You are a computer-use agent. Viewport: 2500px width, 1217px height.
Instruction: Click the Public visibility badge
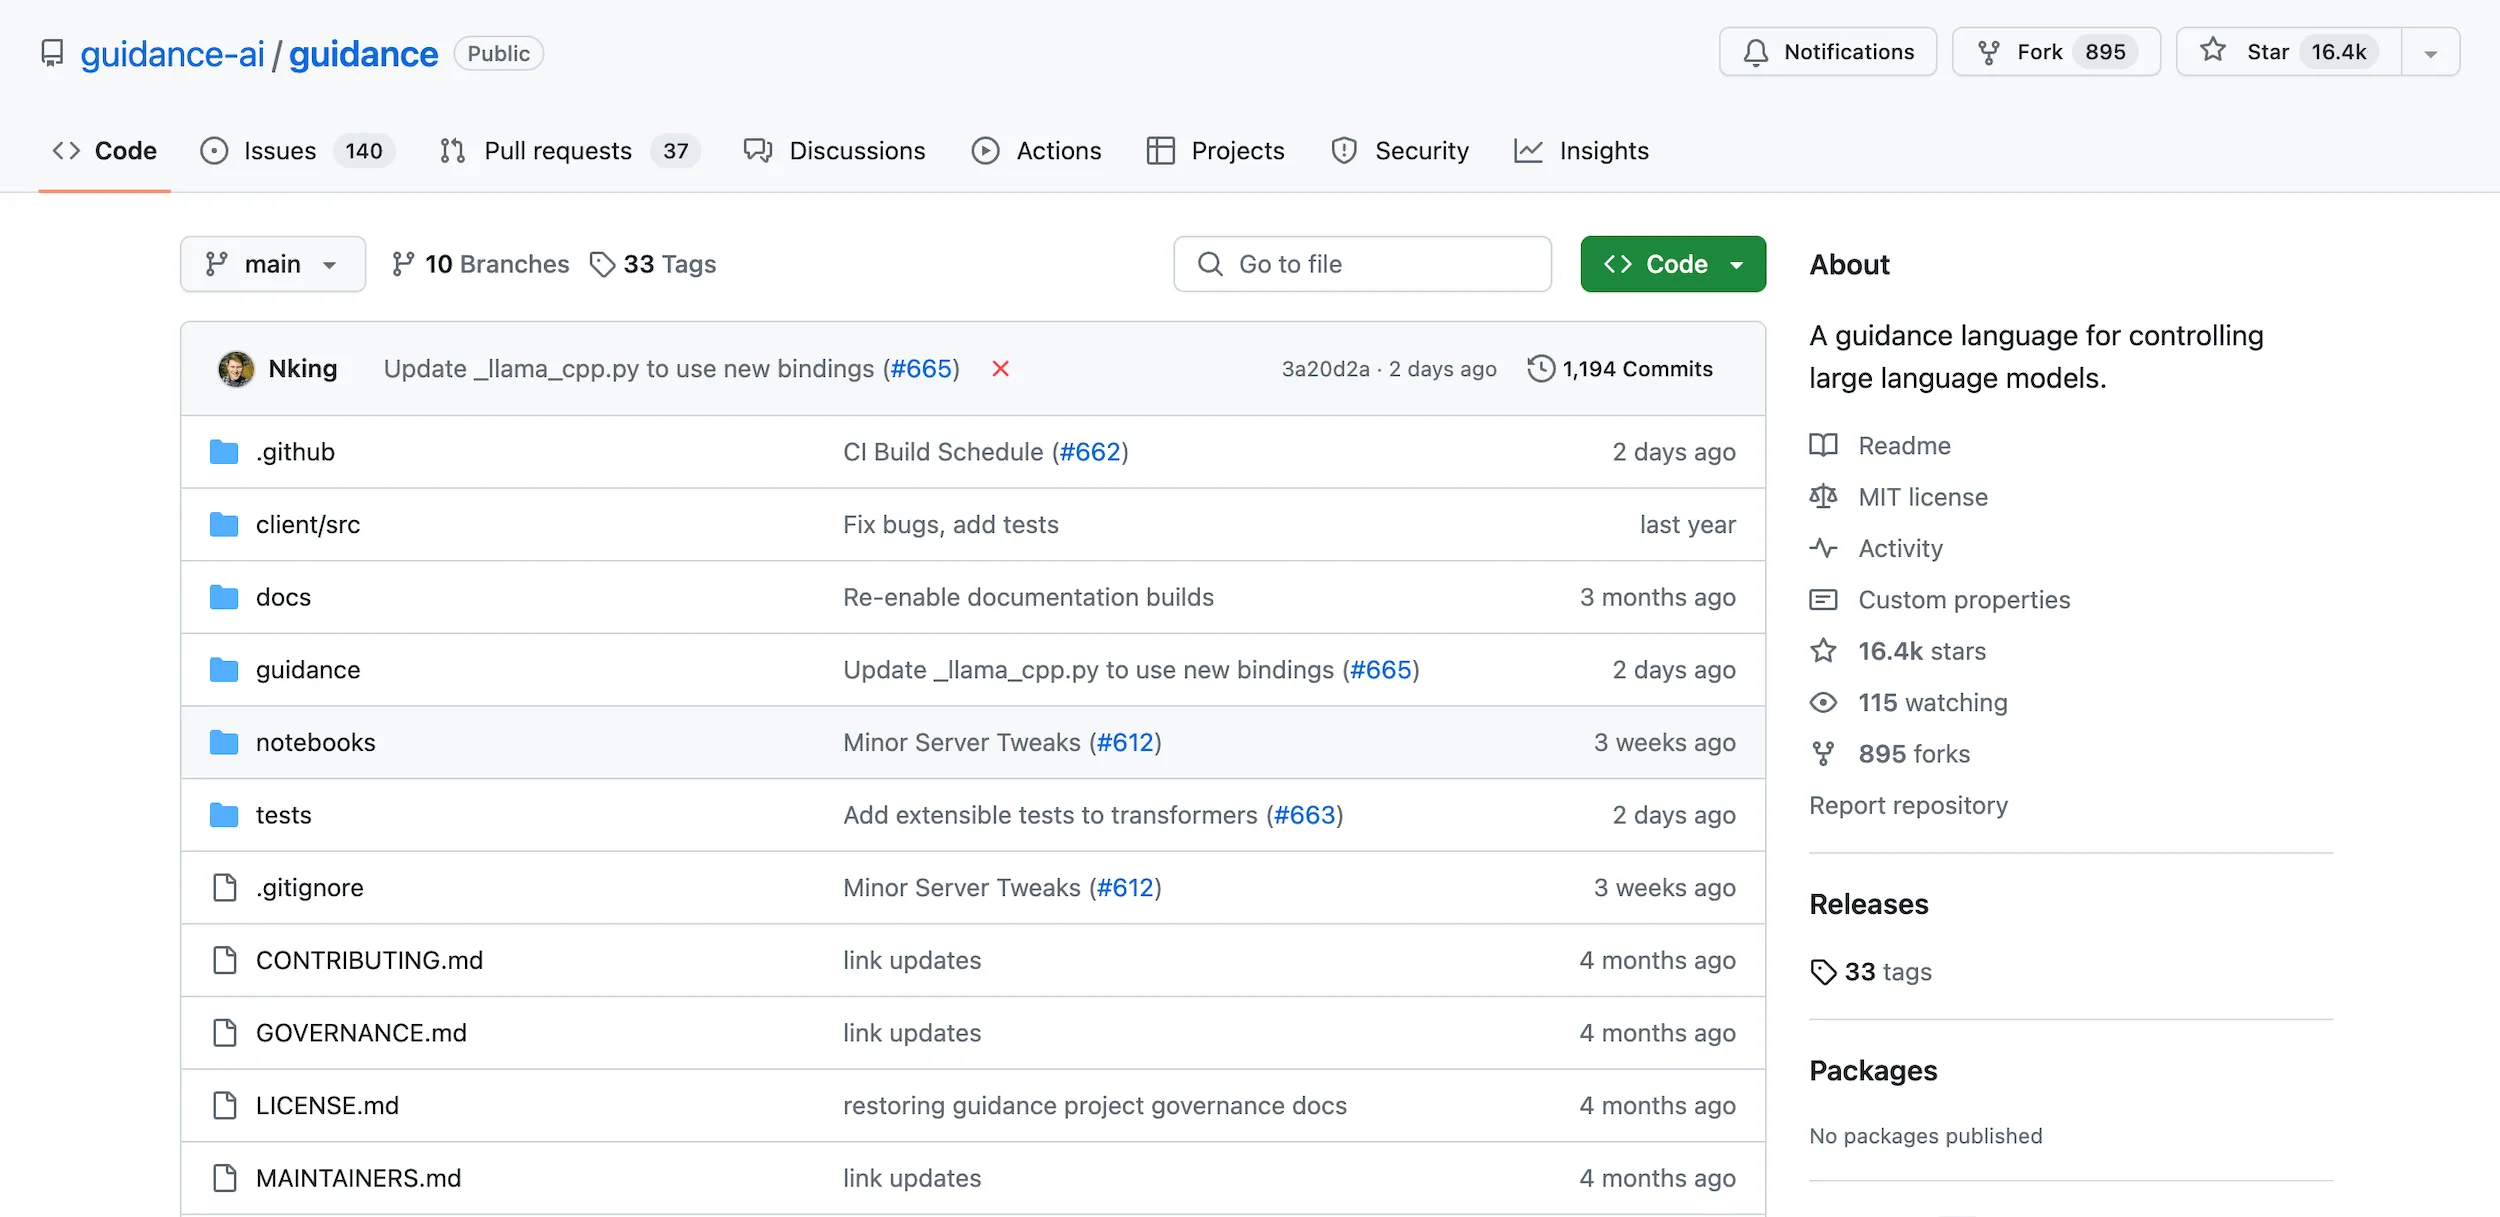point(498,53)
